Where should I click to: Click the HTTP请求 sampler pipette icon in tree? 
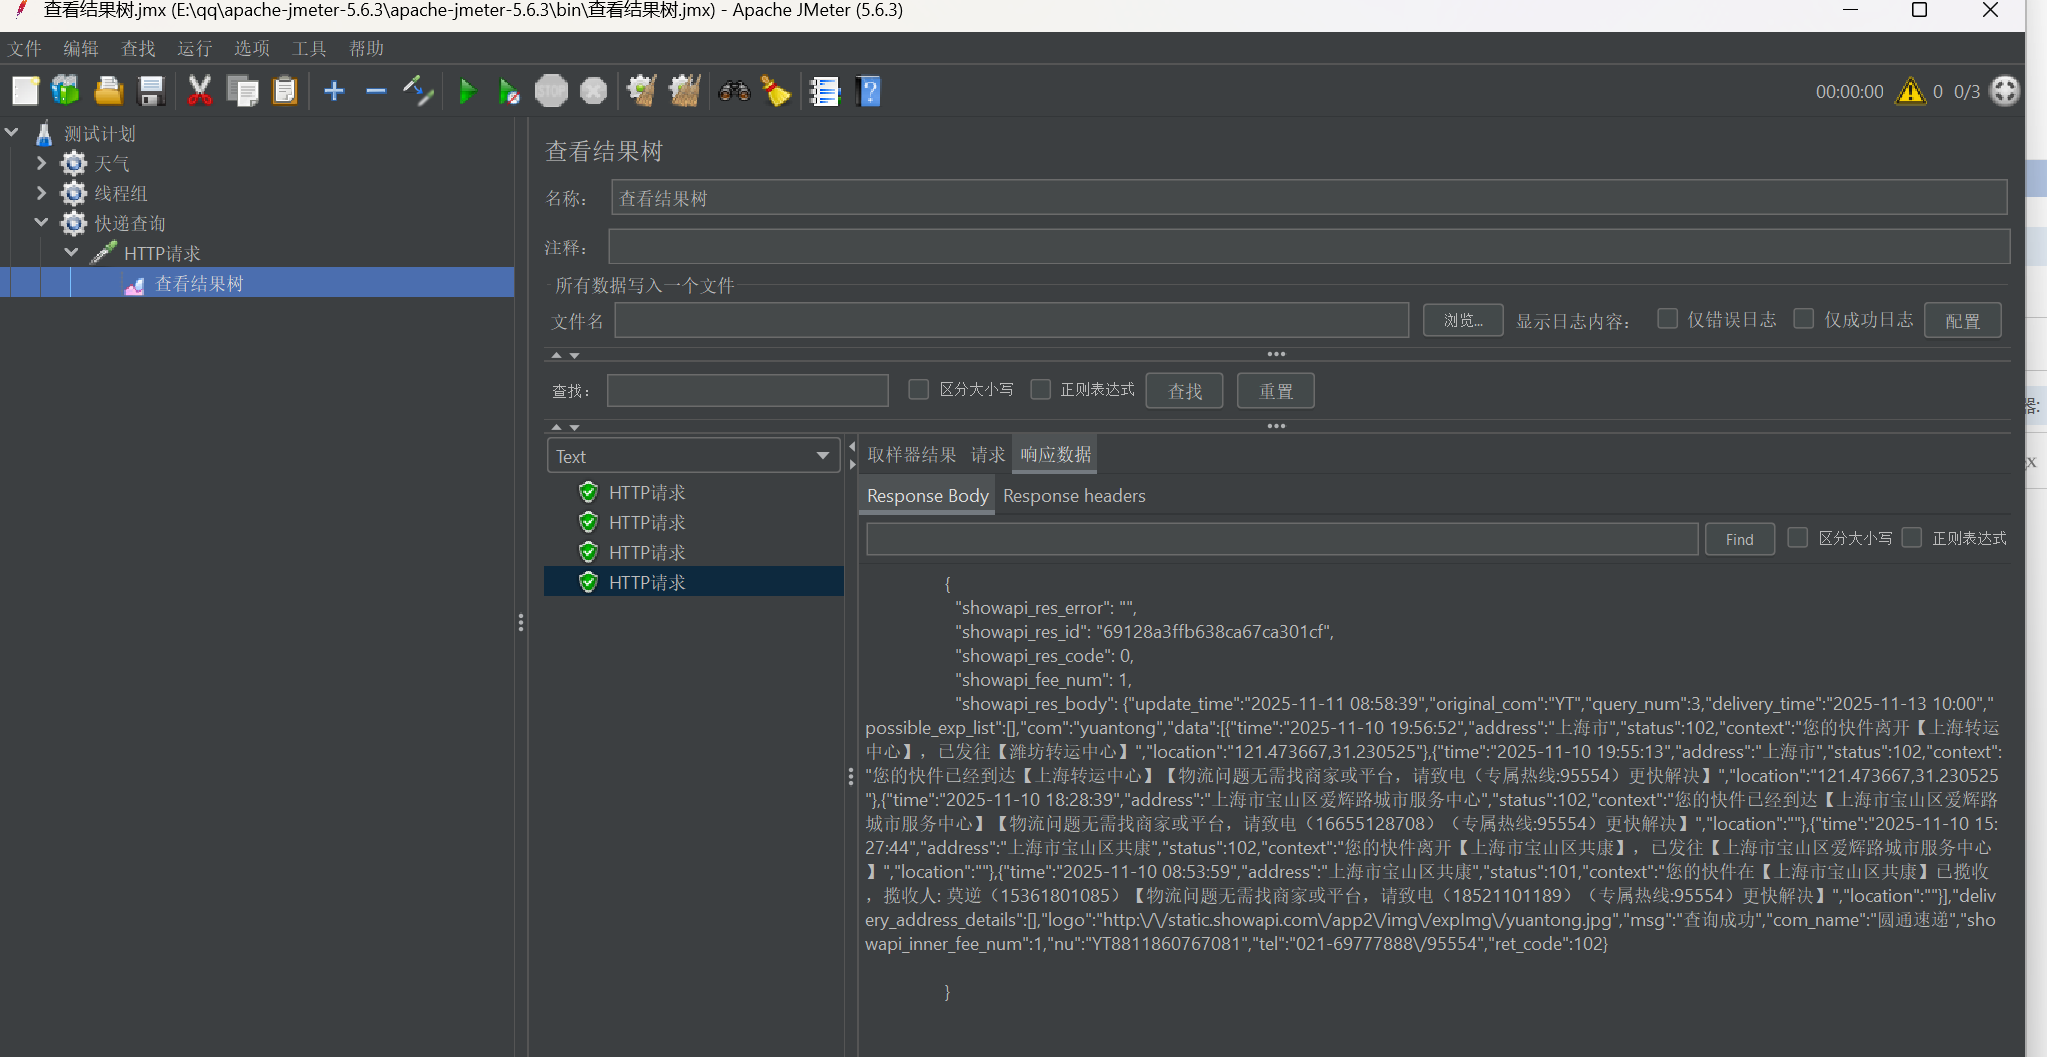click(103, 253)
